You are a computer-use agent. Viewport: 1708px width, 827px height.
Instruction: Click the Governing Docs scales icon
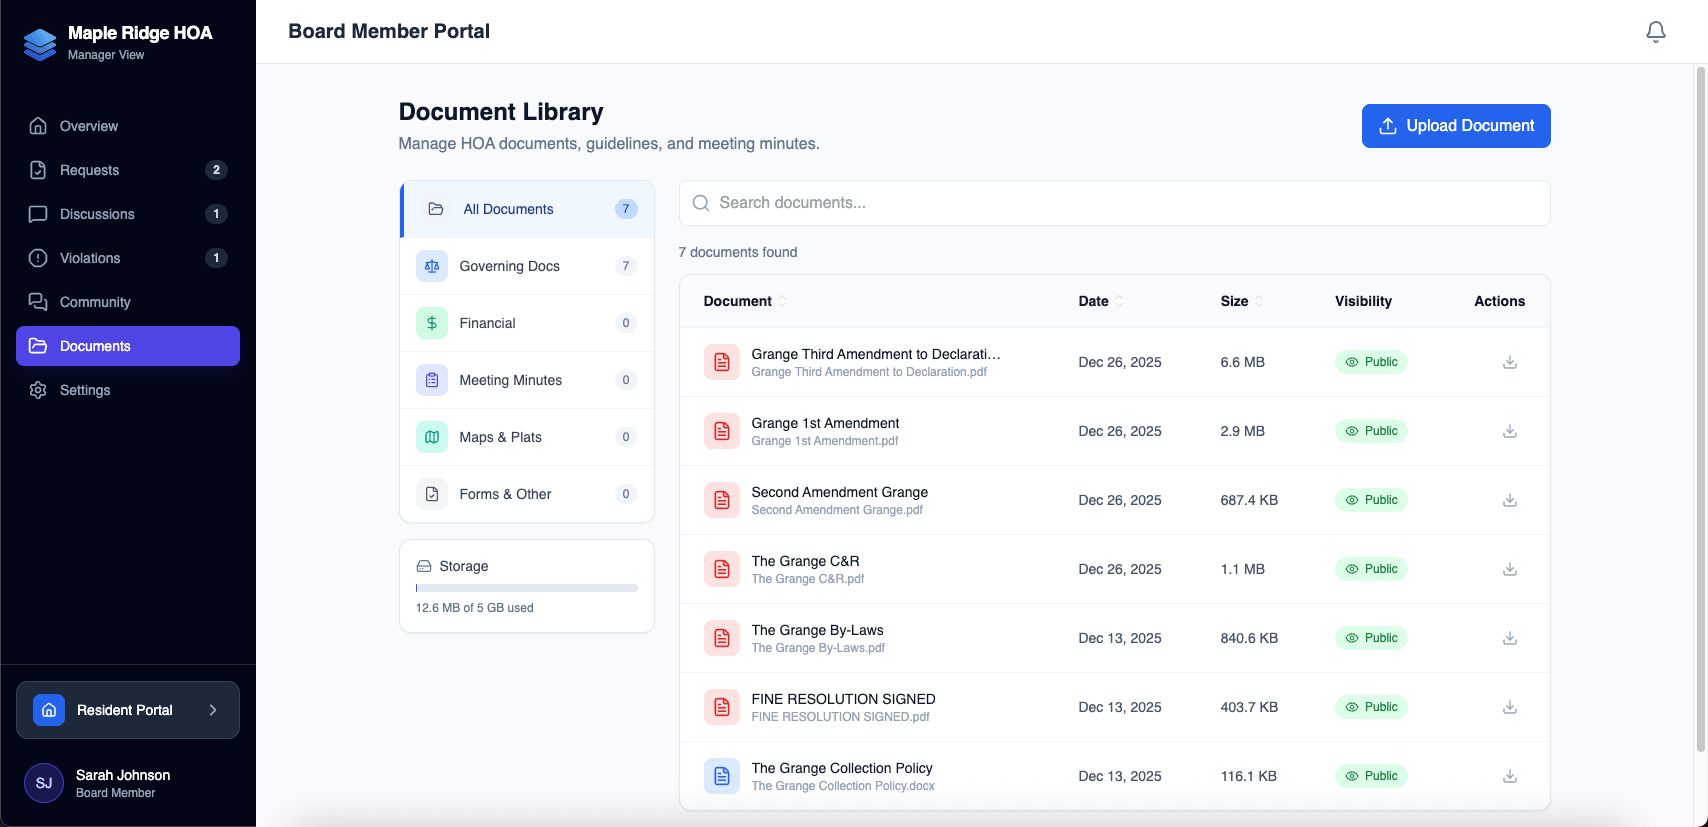pos(432,266)
